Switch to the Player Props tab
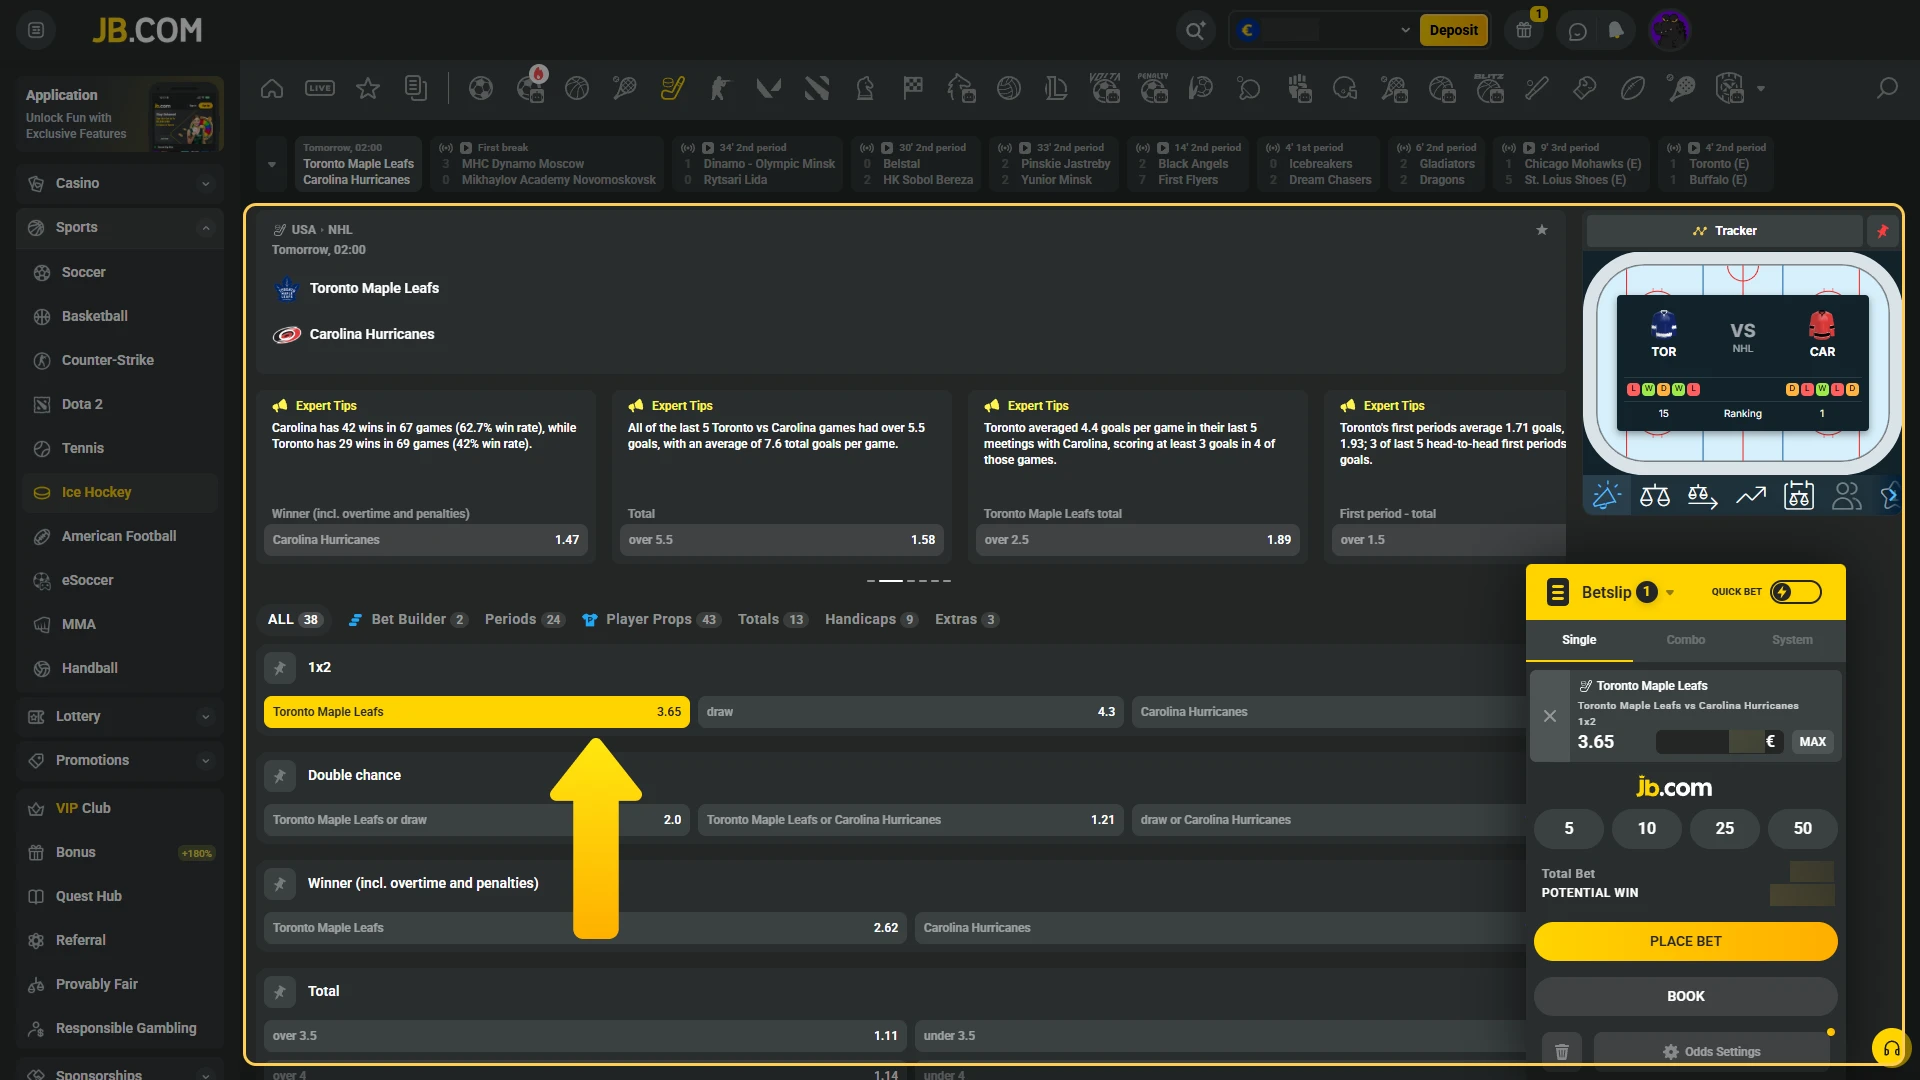Screen dimensions: 1920x1080 (651, 620)
